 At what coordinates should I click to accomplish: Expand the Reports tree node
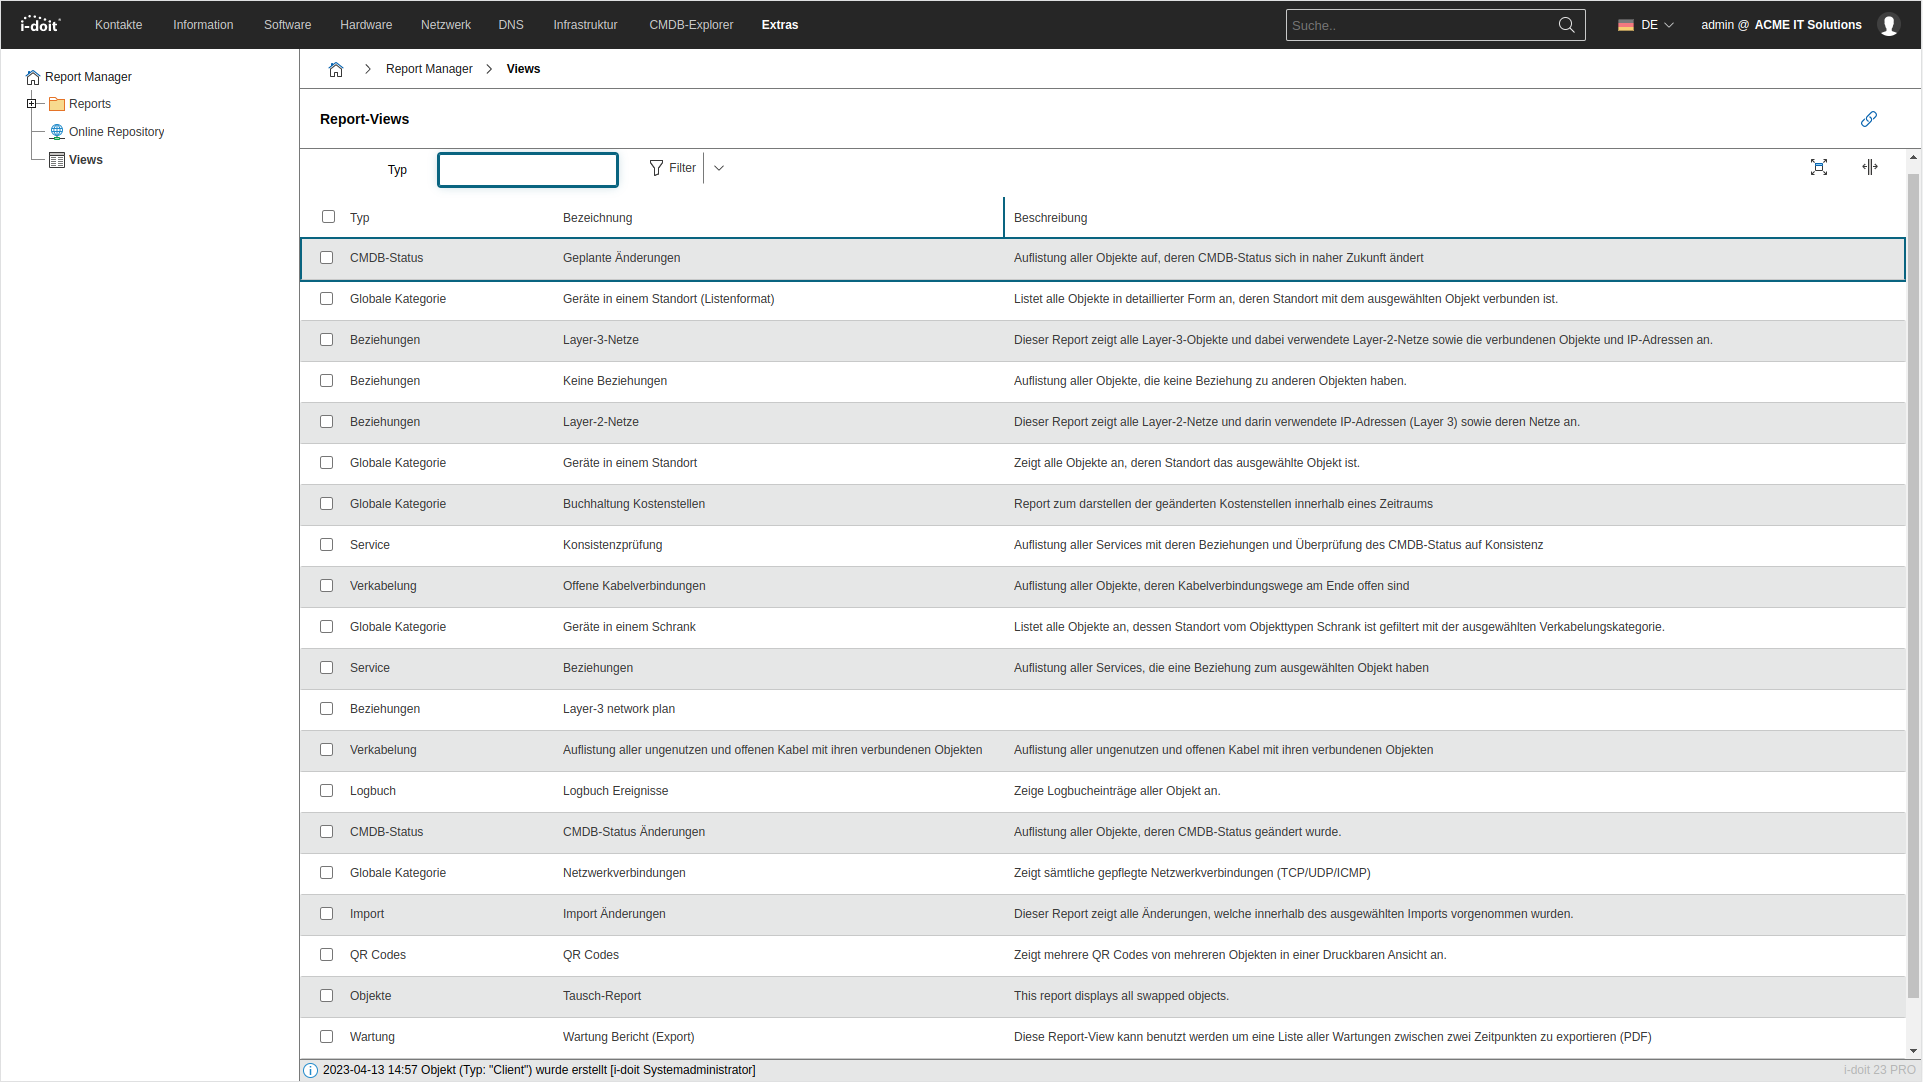coord(31,104)
